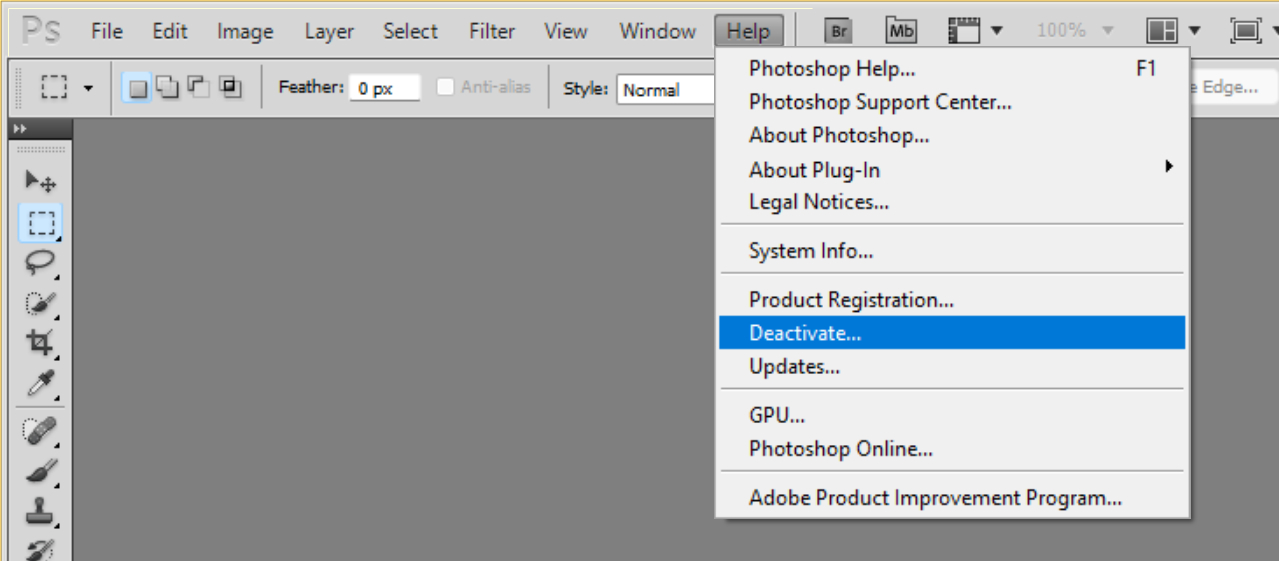Click Deactivate in the Help menu
This screenshot has width=1279, height=561.
pos(805,333)
